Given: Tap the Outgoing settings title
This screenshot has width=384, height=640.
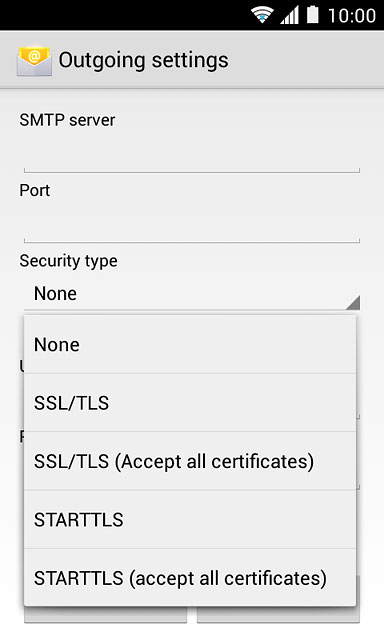Looking at the screenshot, I should (x=144, y=61).
